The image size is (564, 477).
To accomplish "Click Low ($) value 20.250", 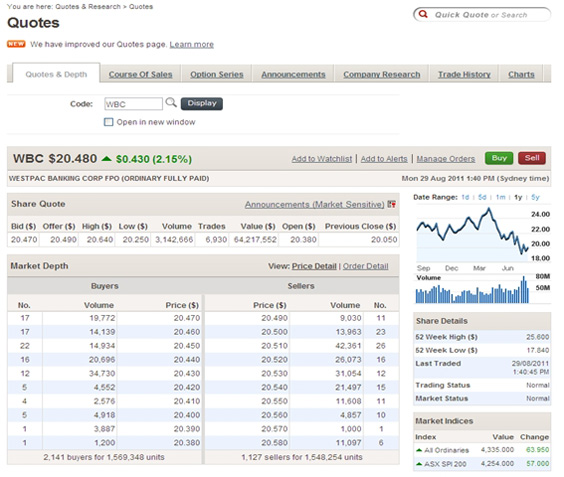I will (x=136, y=240).
